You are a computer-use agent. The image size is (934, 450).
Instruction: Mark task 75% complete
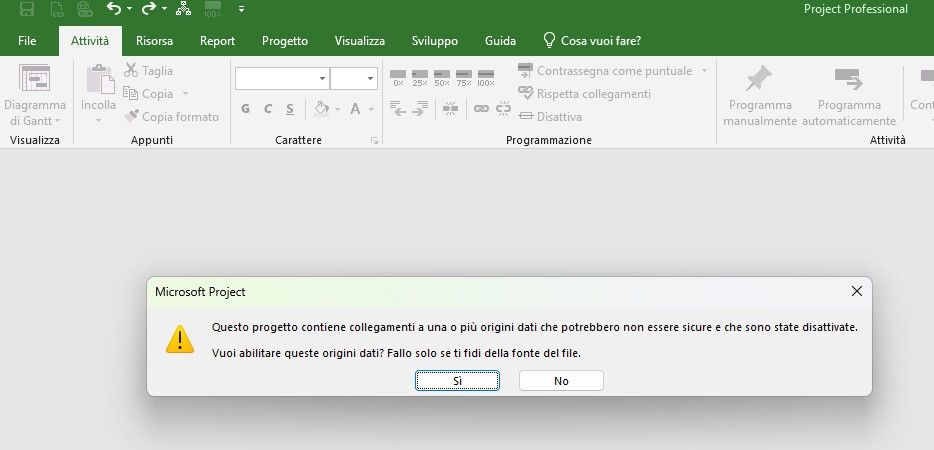pyautogui.click(x=464, y=78)
